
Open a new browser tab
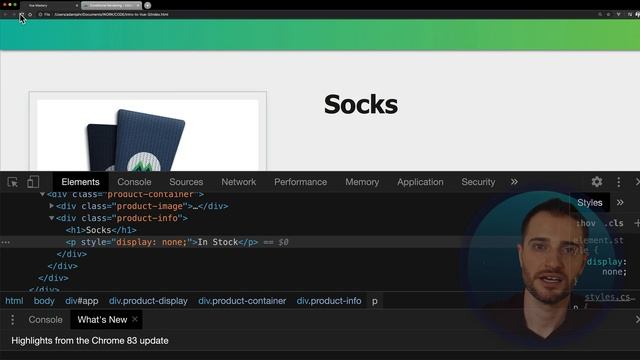click(147, 5)
